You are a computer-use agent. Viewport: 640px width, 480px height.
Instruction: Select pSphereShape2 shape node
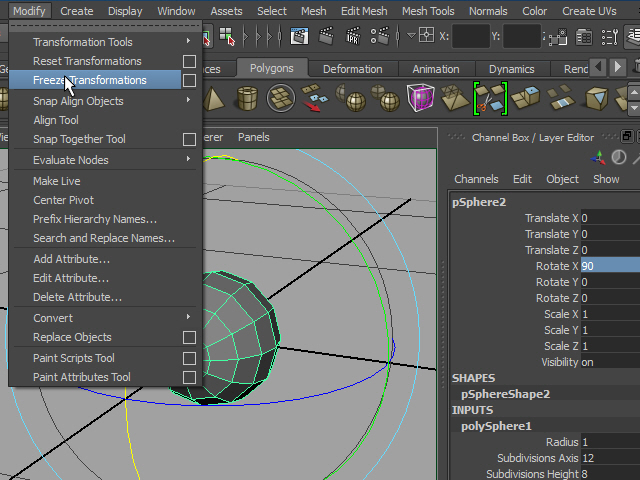coord(505,394)
